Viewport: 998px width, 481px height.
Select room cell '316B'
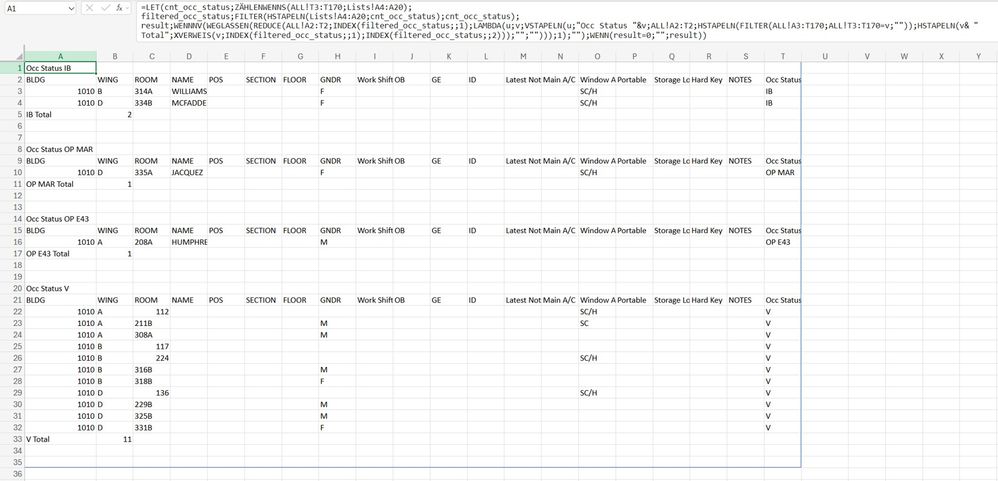coord(151,370)
